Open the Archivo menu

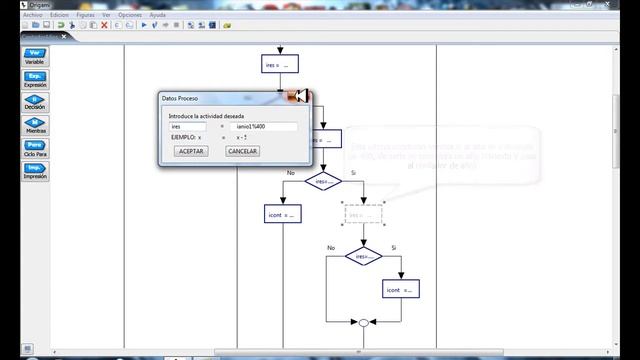[x=33, y=15]
